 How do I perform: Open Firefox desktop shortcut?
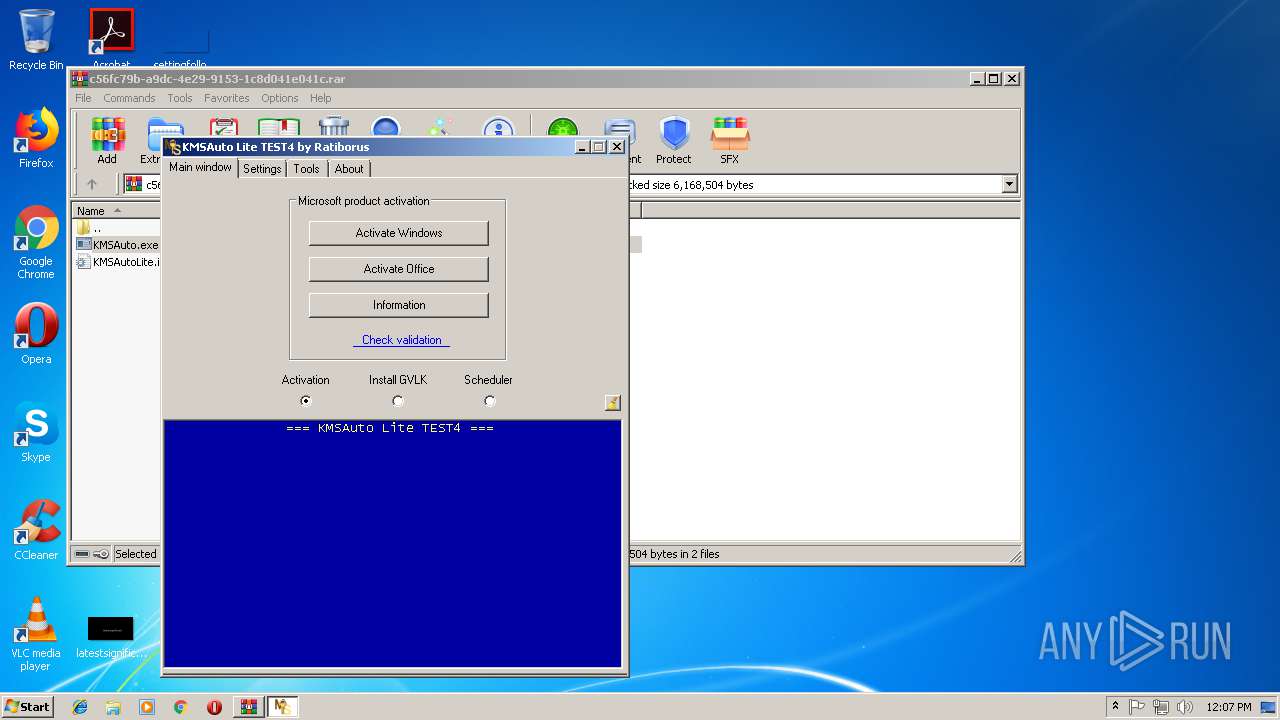[x=36, y=138]
